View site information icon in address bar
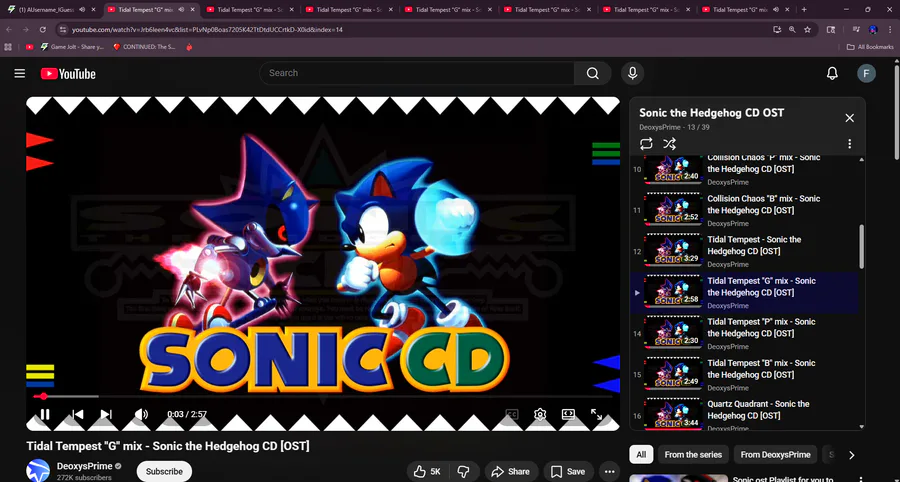This screenshot has height=482, width=900. 63,29
